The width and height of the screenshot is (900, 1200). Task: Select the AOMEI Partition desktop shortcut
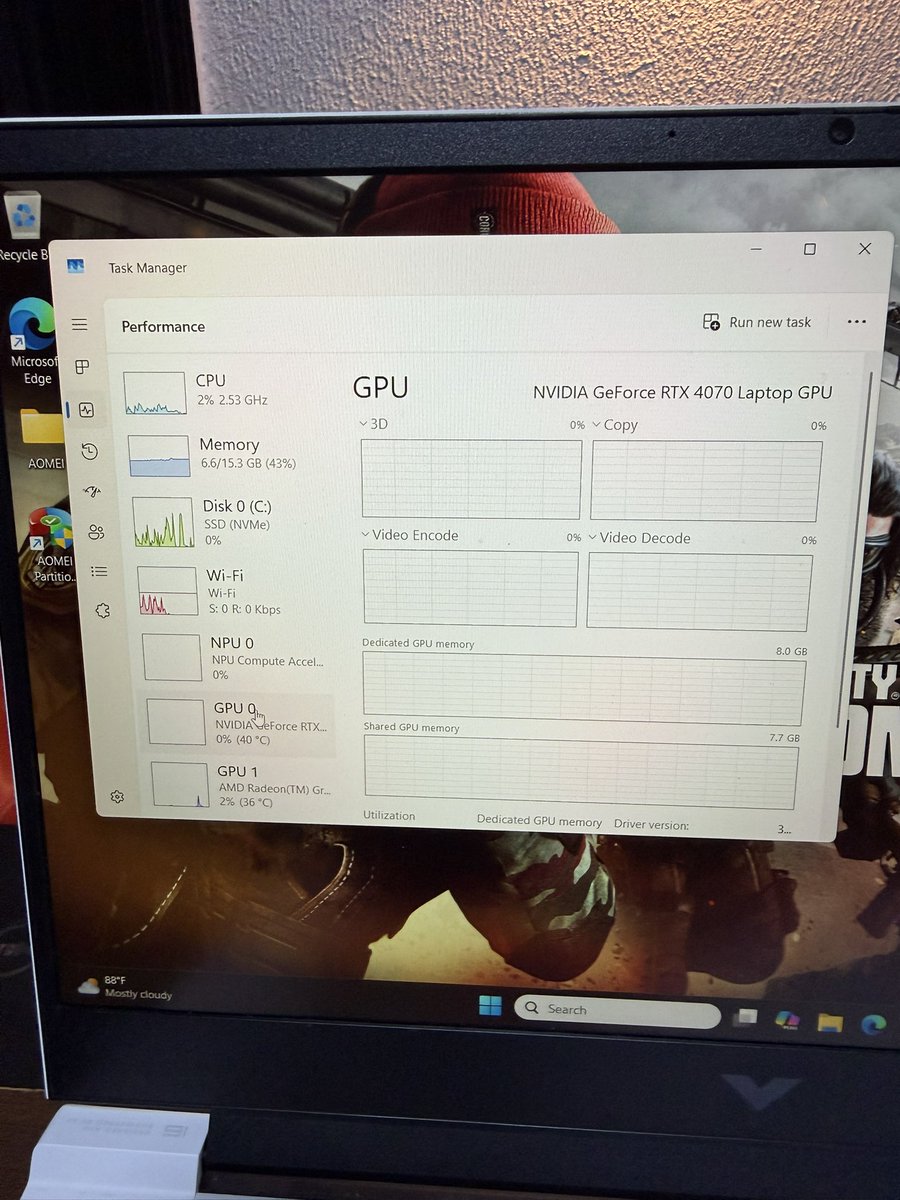53,546
